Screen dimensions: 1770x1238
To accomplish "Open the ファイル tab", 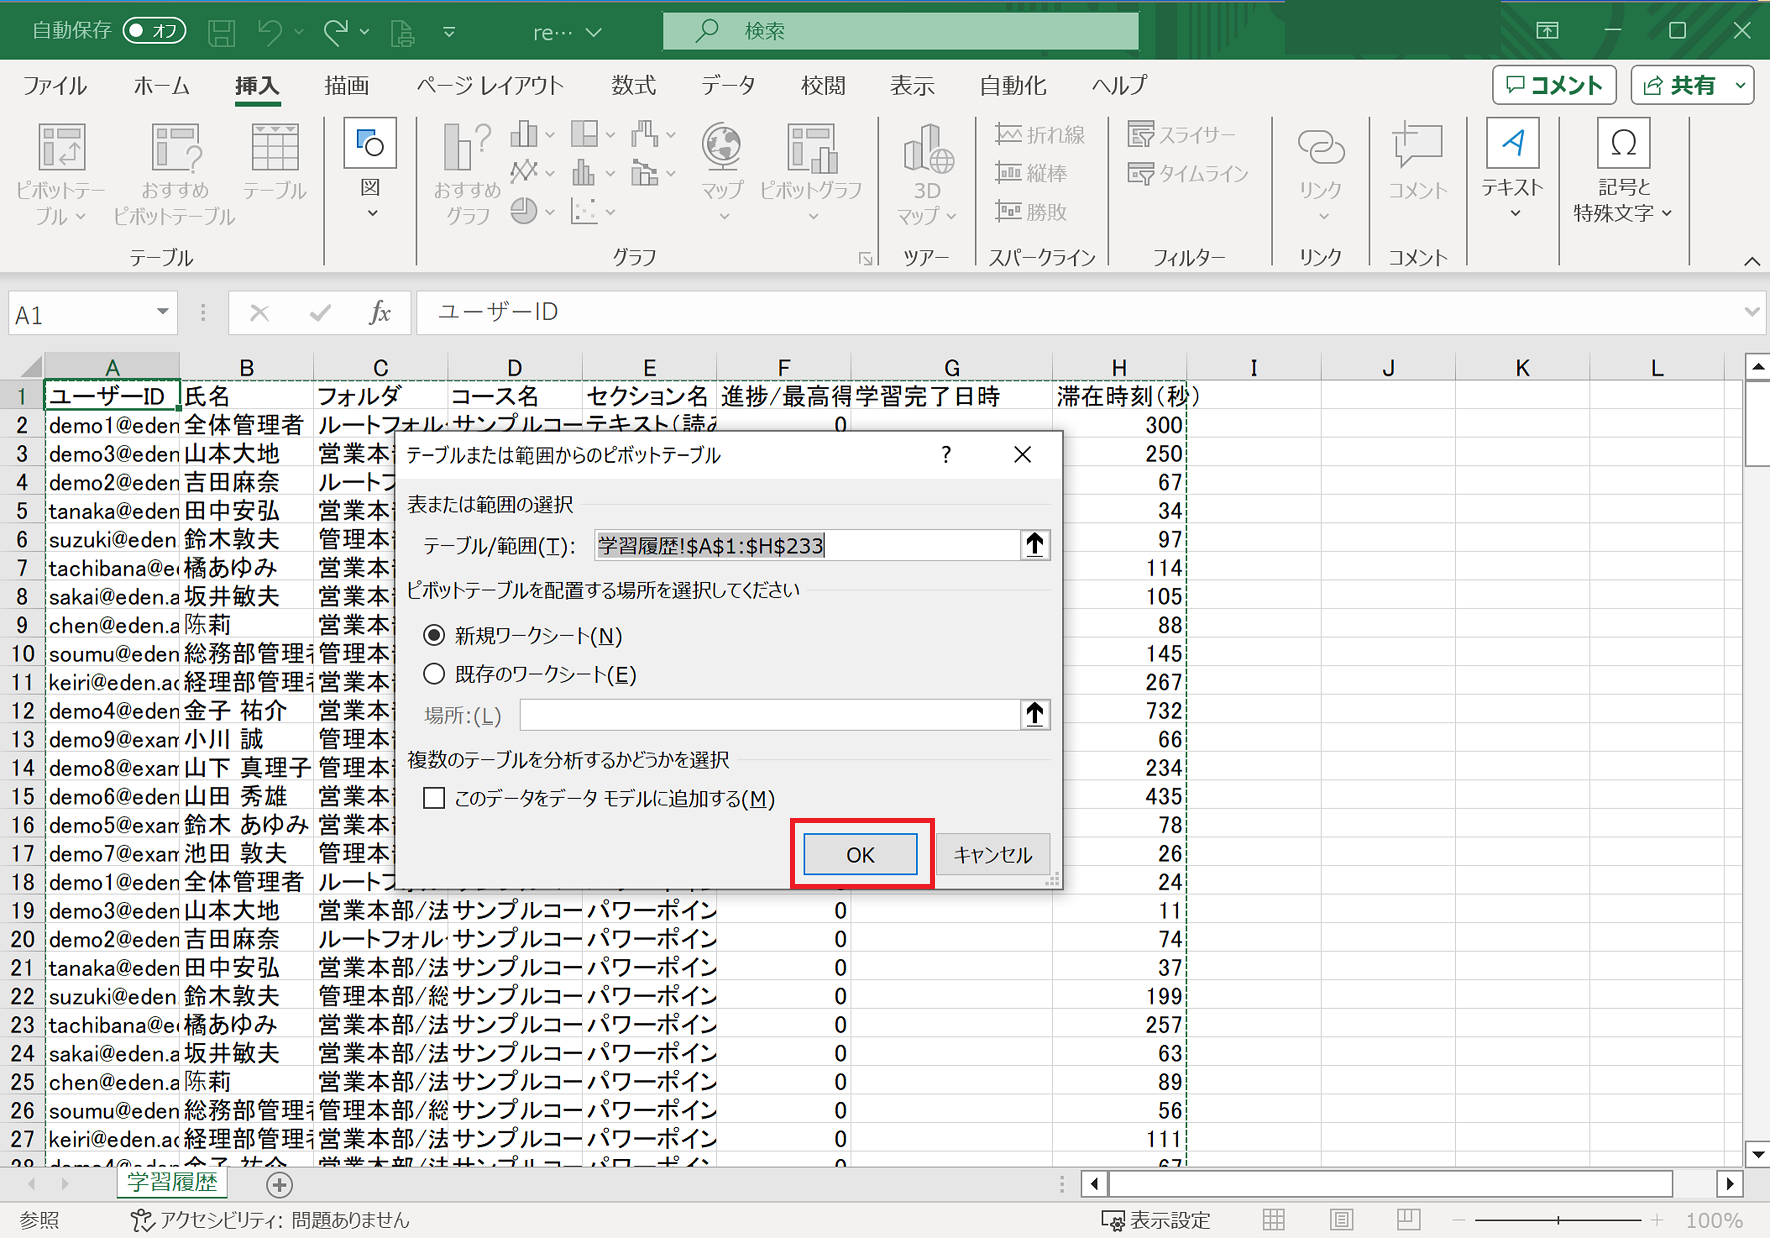I will pyautogui.click(x=54, y=86).
